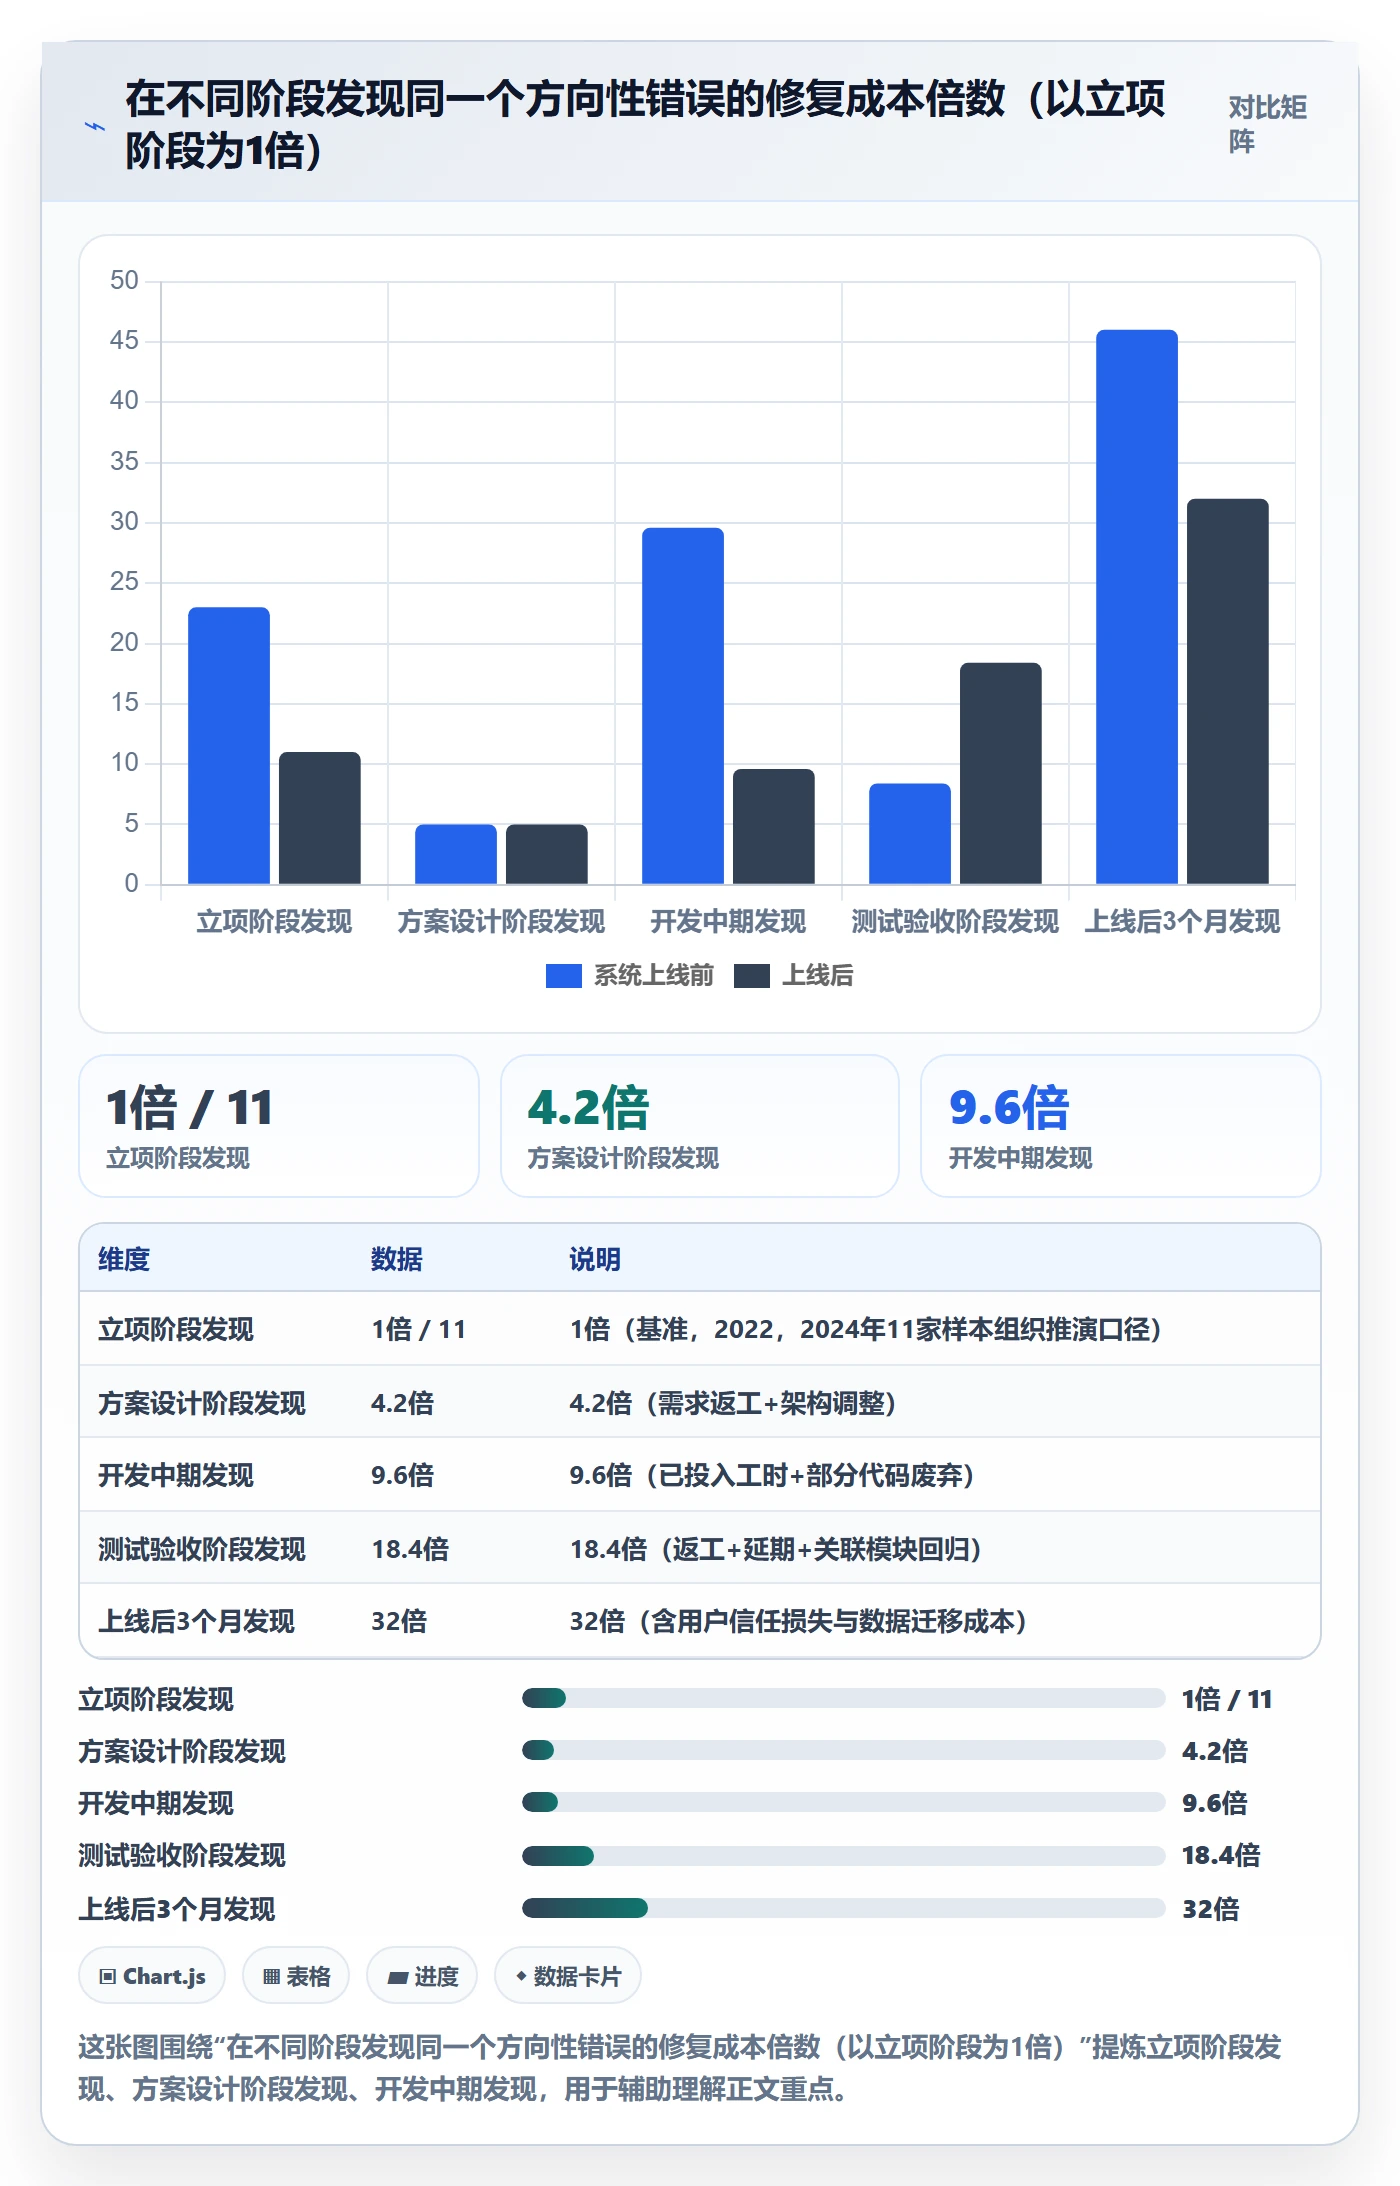Click the progress bar for 开发中期发现
Viewport: 1400px width, 2186px height.
pyautogui.click(x=844, y=1802)
